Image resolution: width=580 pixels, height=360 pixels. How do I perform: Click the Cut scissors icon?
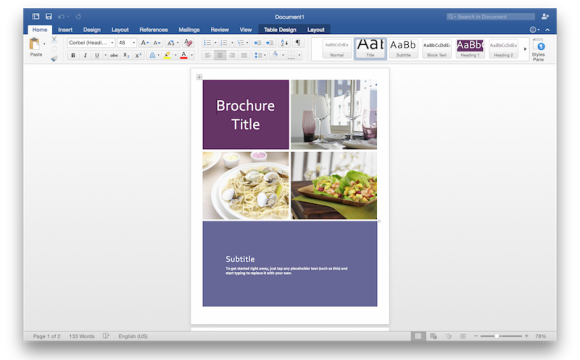tap(54, 39)
